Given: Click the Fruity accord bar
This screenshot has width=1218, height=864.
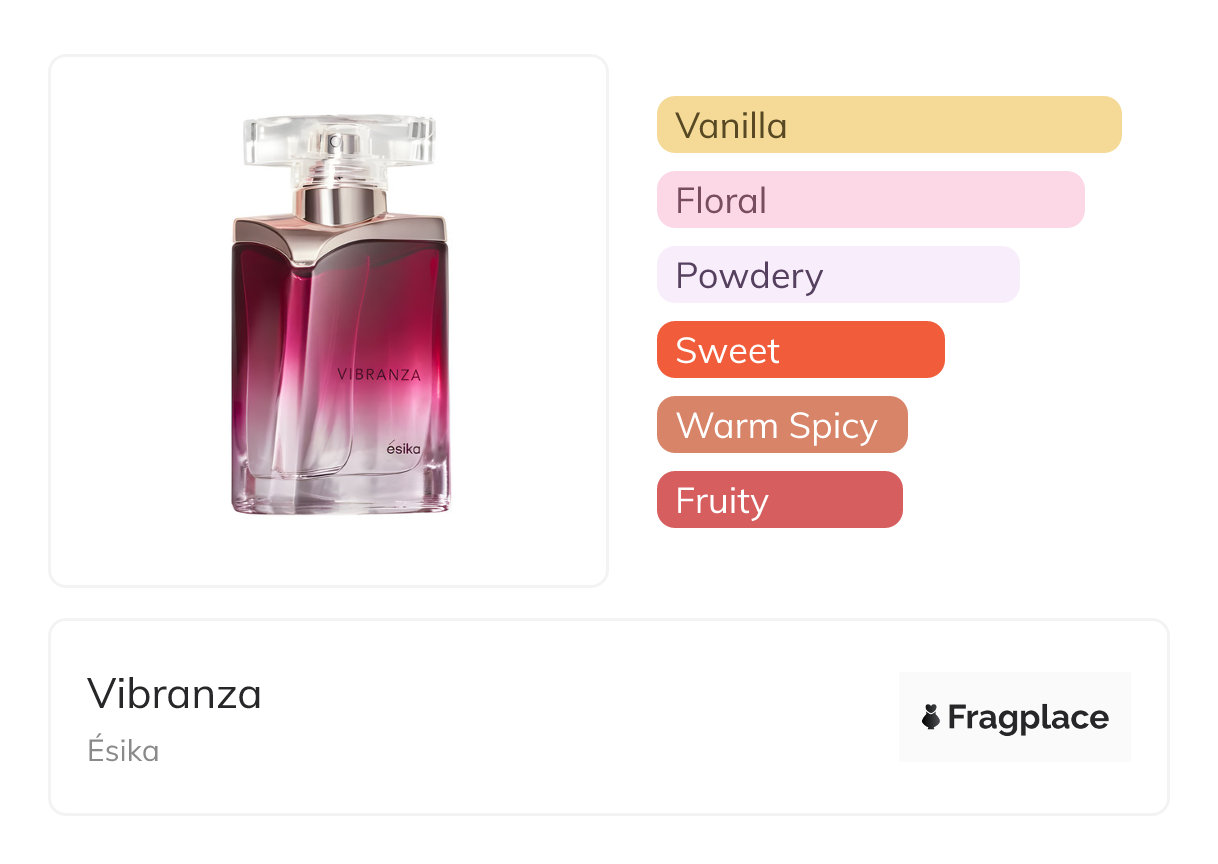Looking at the screenshot, I should (x=779, y=500).
